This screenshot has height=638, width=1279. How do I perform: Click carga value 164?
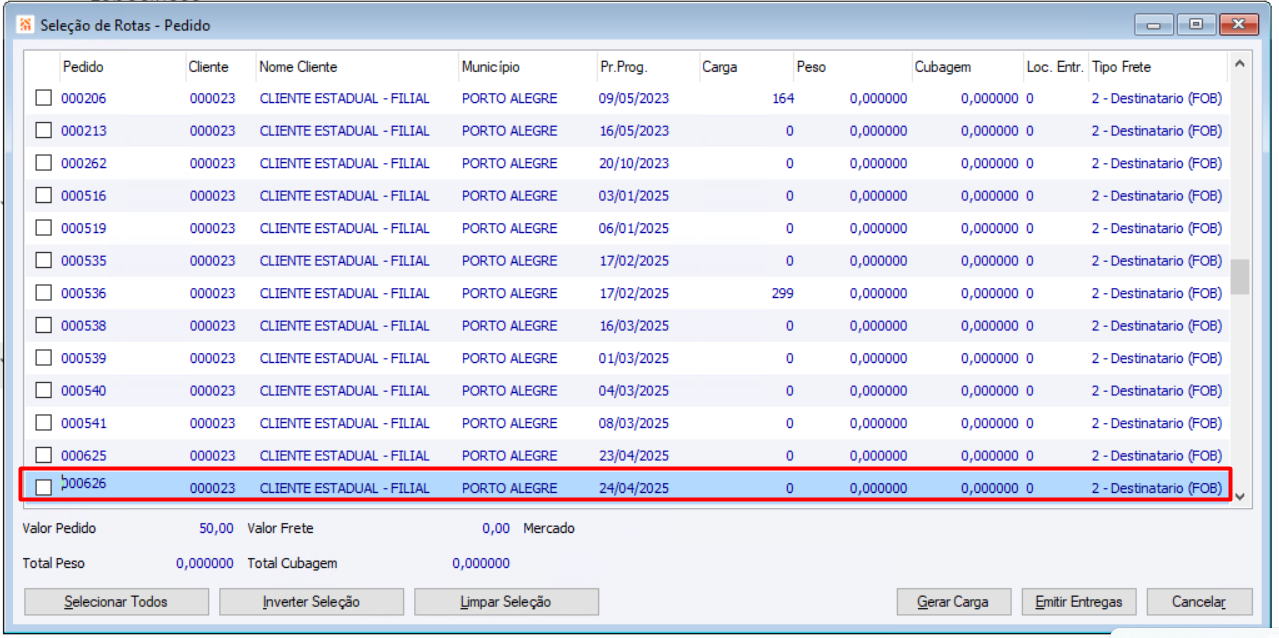tap(783, 98)
